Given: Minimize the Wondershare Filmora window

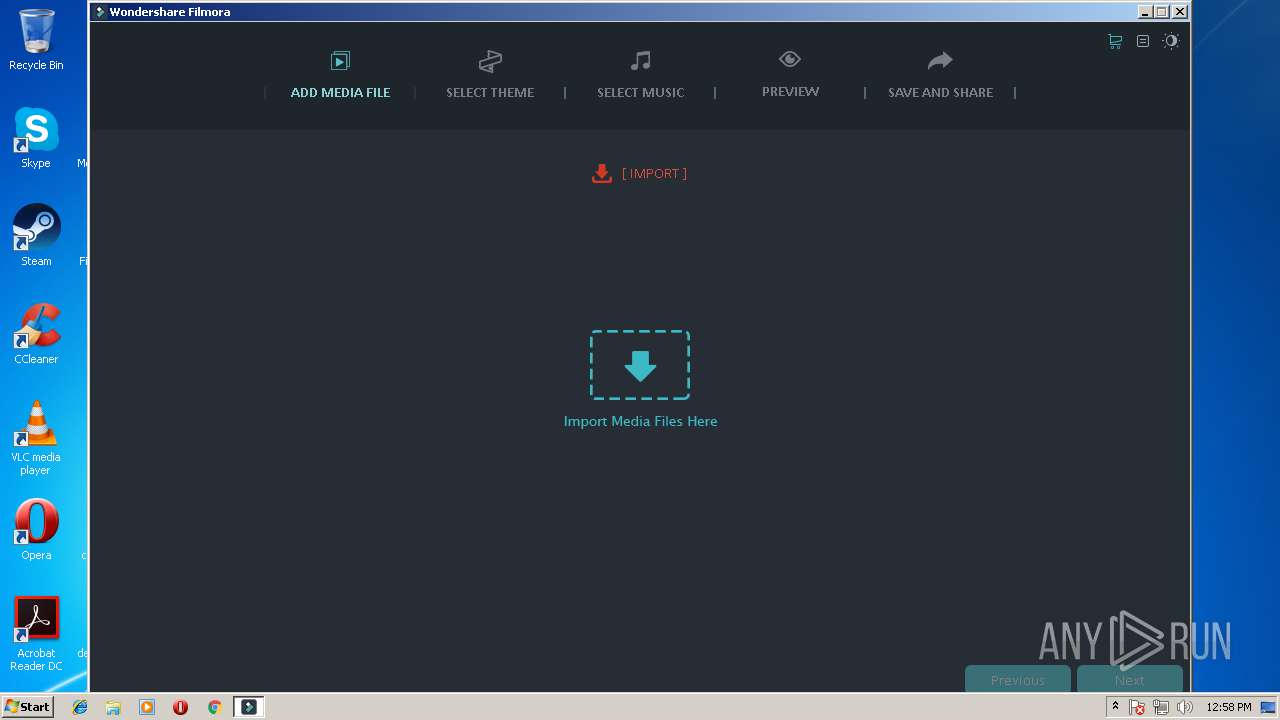Looking at the screenshot, I should (x=1145, y=12).
